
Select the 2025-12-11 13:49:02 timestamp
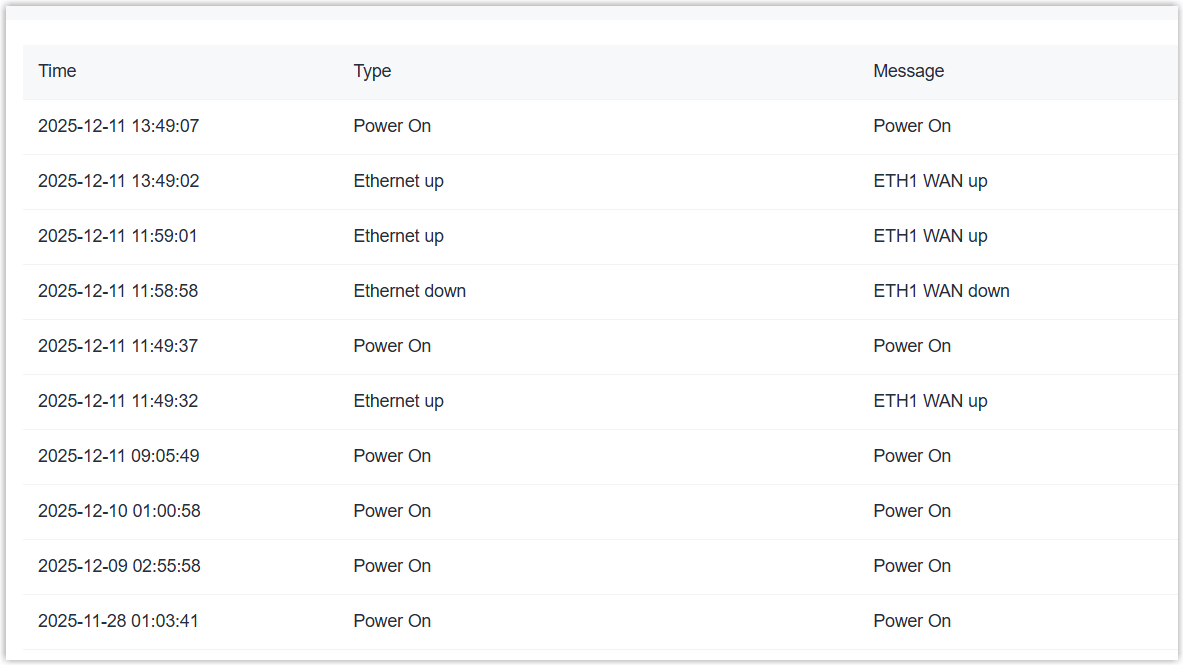[x=118, y=181]
